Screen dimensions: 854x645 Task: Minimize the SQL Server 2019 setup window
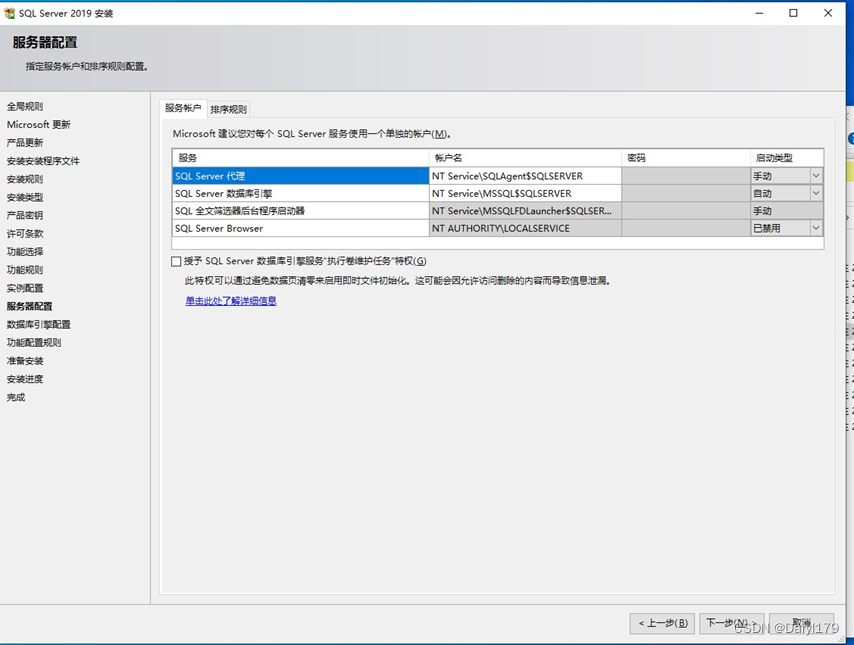tap(759, 13)
